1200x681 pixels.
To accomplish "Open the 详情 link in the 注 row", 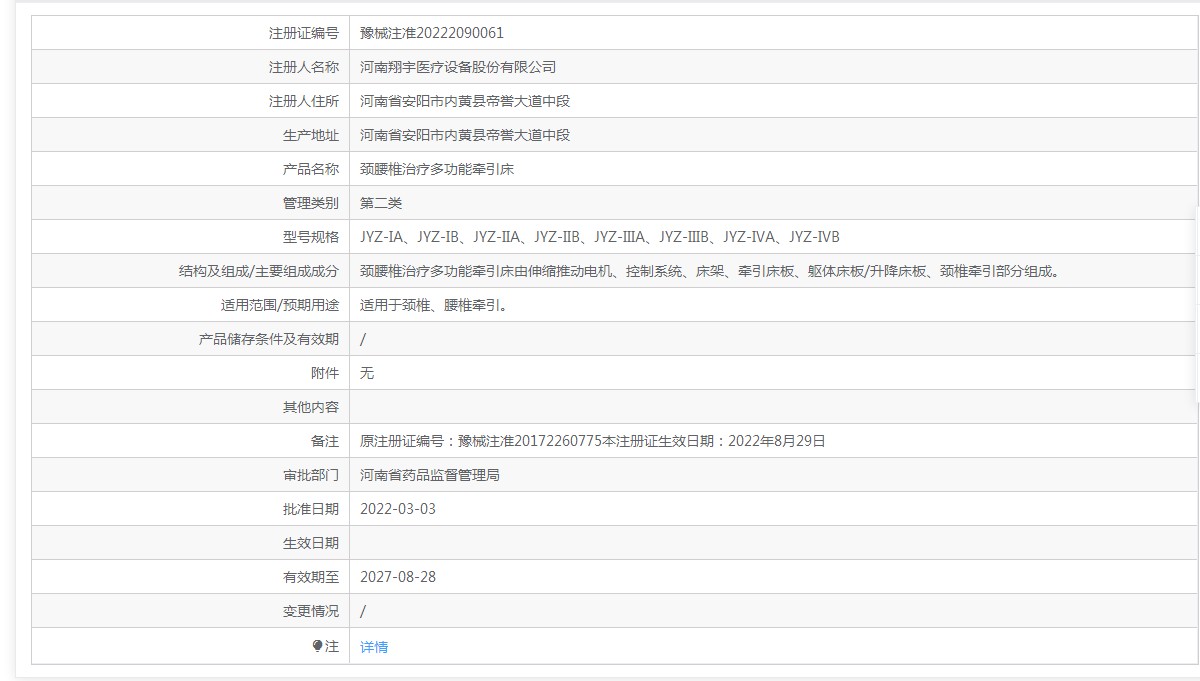I will point(374,647).
